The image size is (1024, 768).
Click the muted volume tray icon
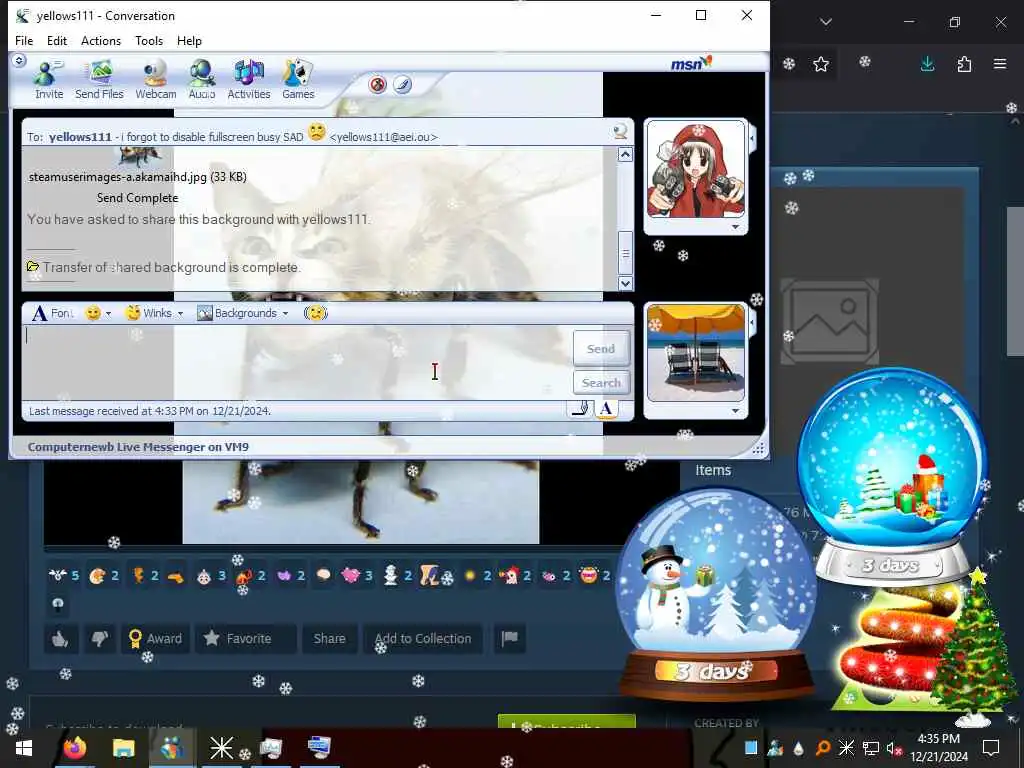tap(894, 748)
